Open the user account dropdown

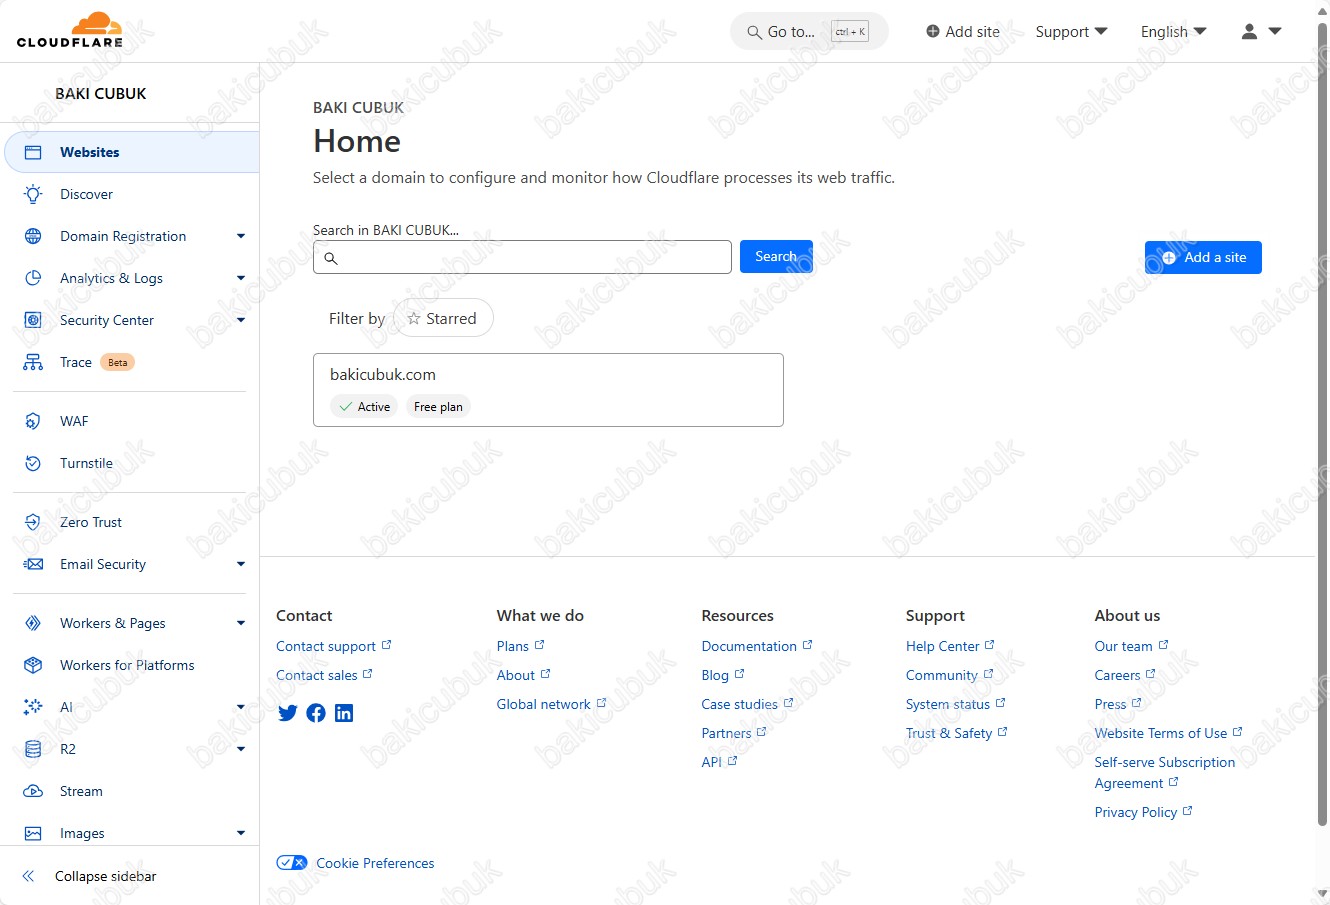pos(1261,31)
